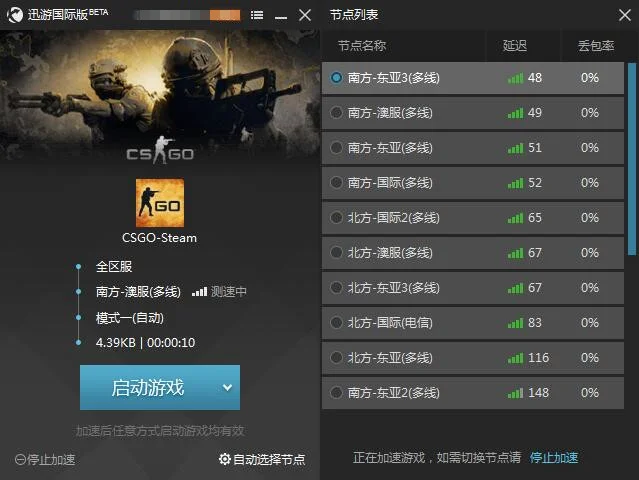
Task: Select the 北方-国际(电信) radio button
Action: click(x=336, y=323)
